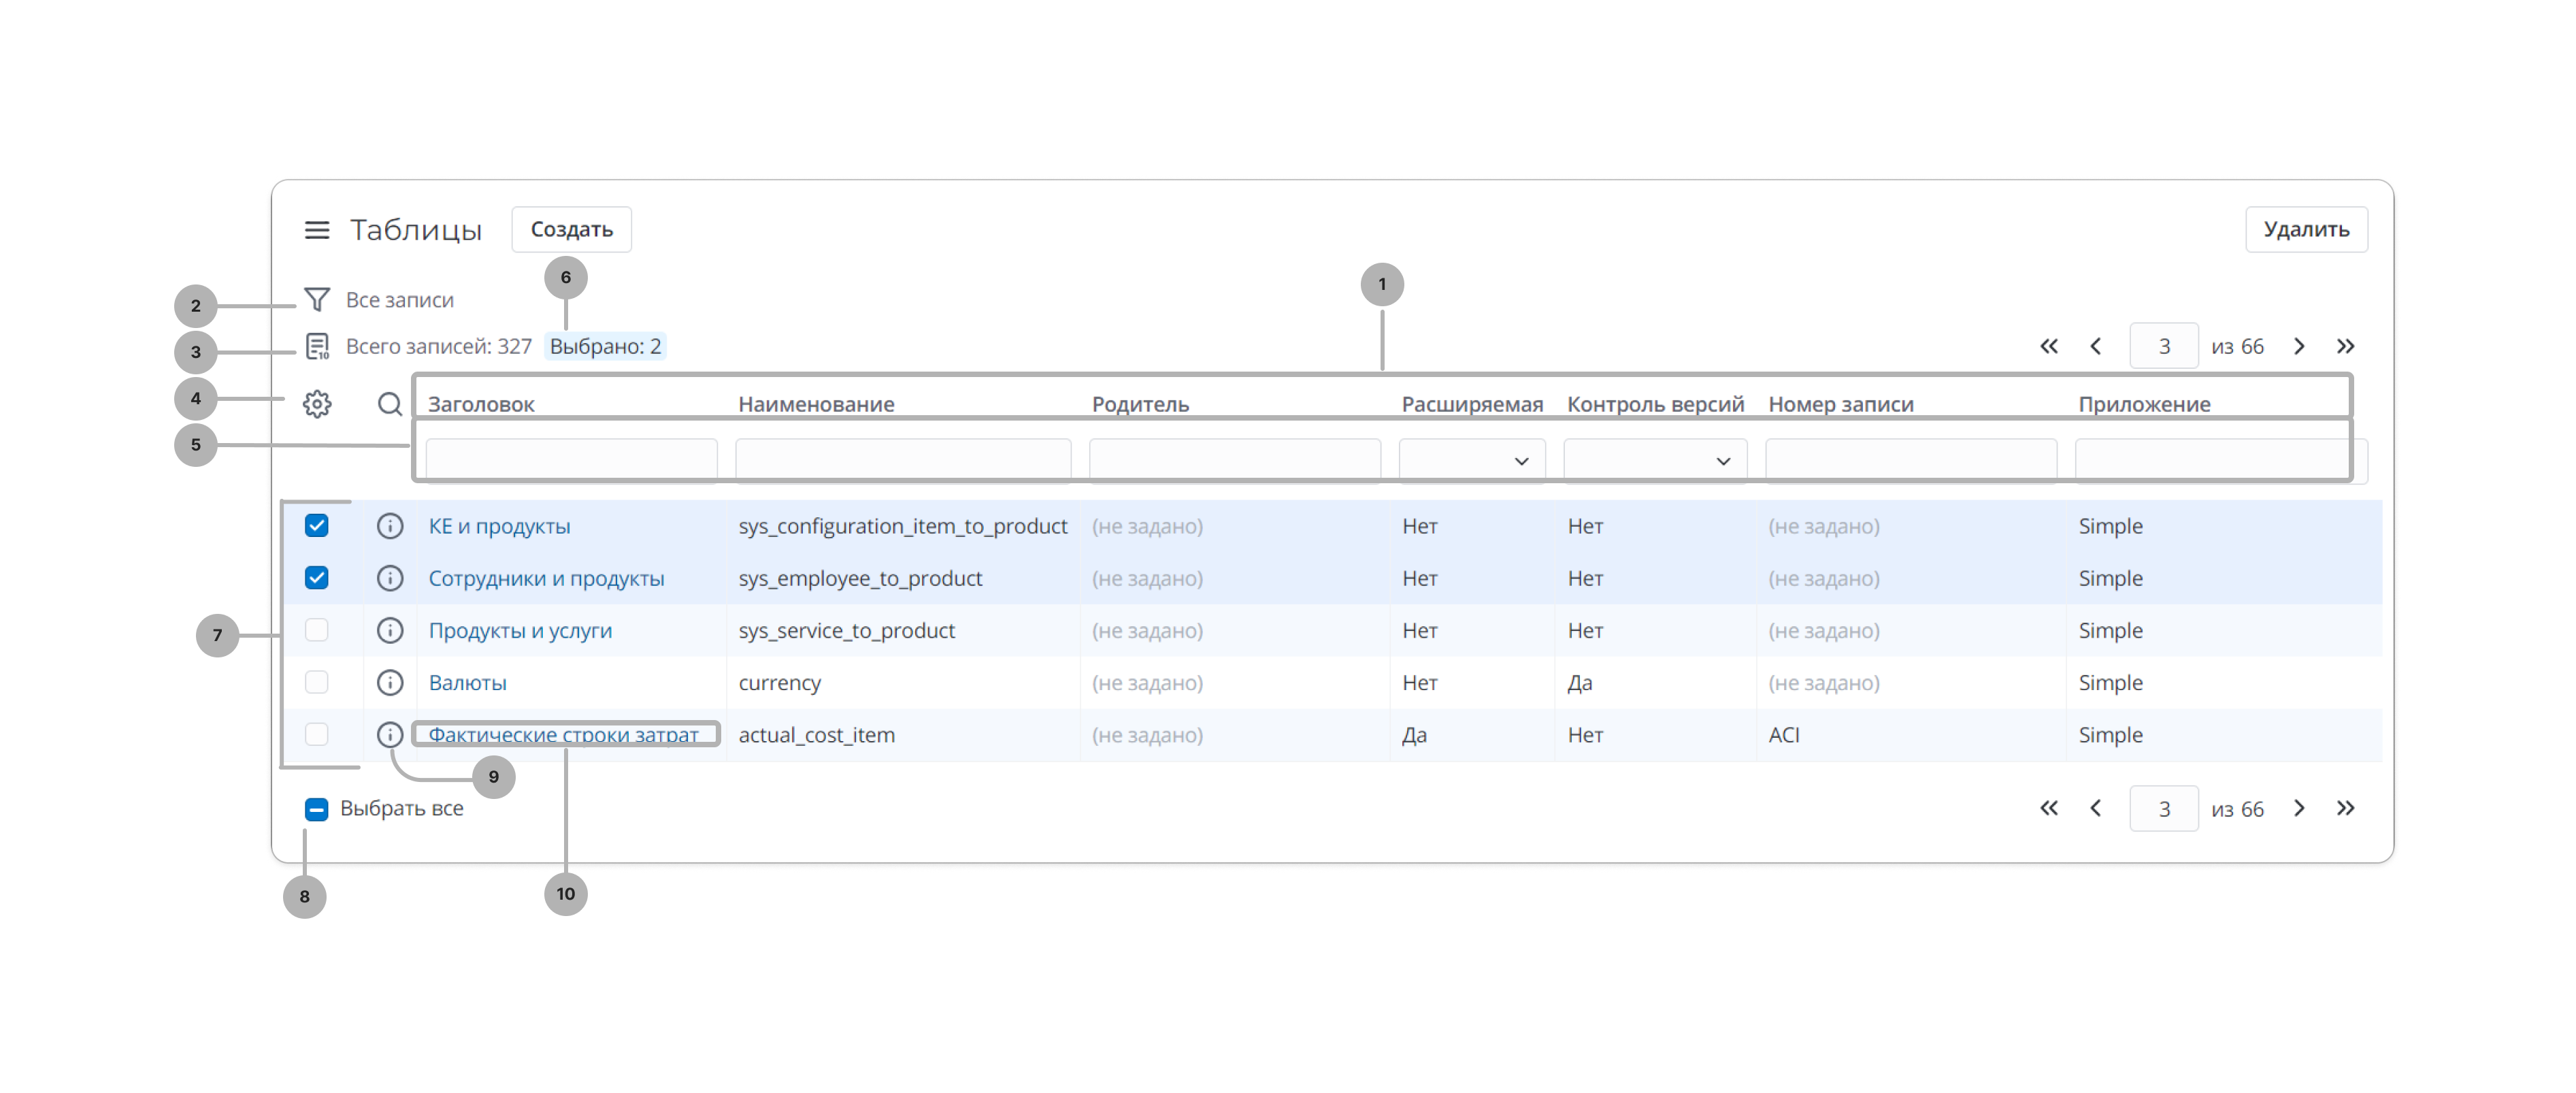The height and width of the screenshot is (1093, 2576).
Task: Click the sys_configuration_item_to_product cell
Action: (x=902, y=526)
